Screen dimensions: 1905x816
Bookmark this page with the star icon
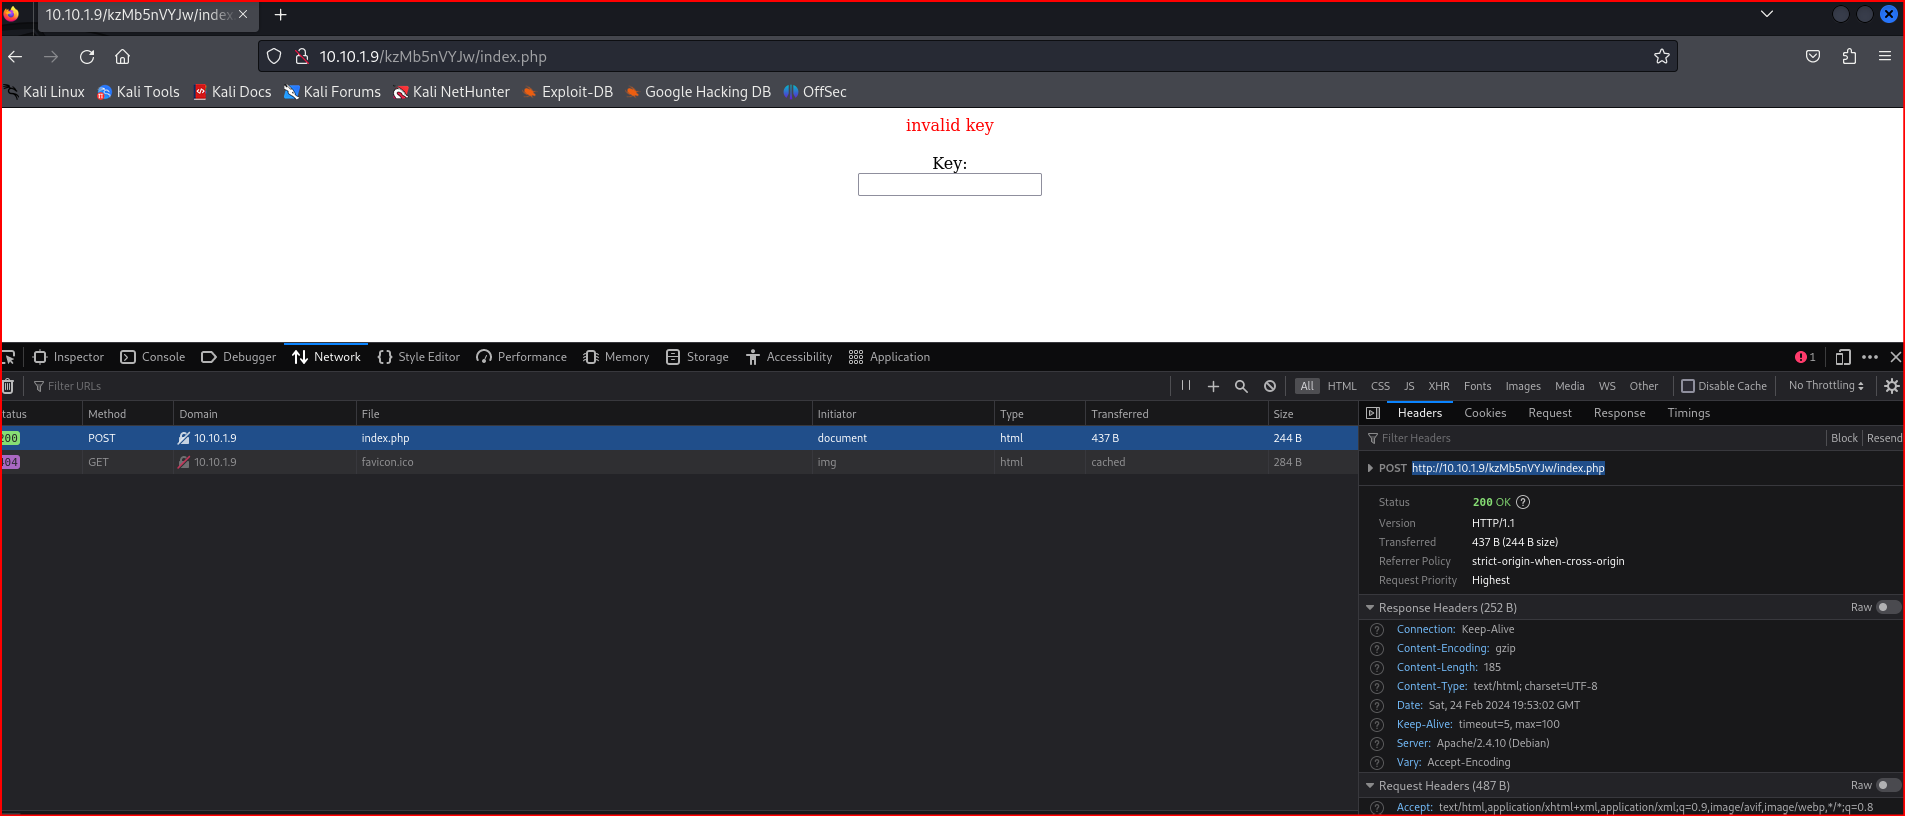point(1661,57)
